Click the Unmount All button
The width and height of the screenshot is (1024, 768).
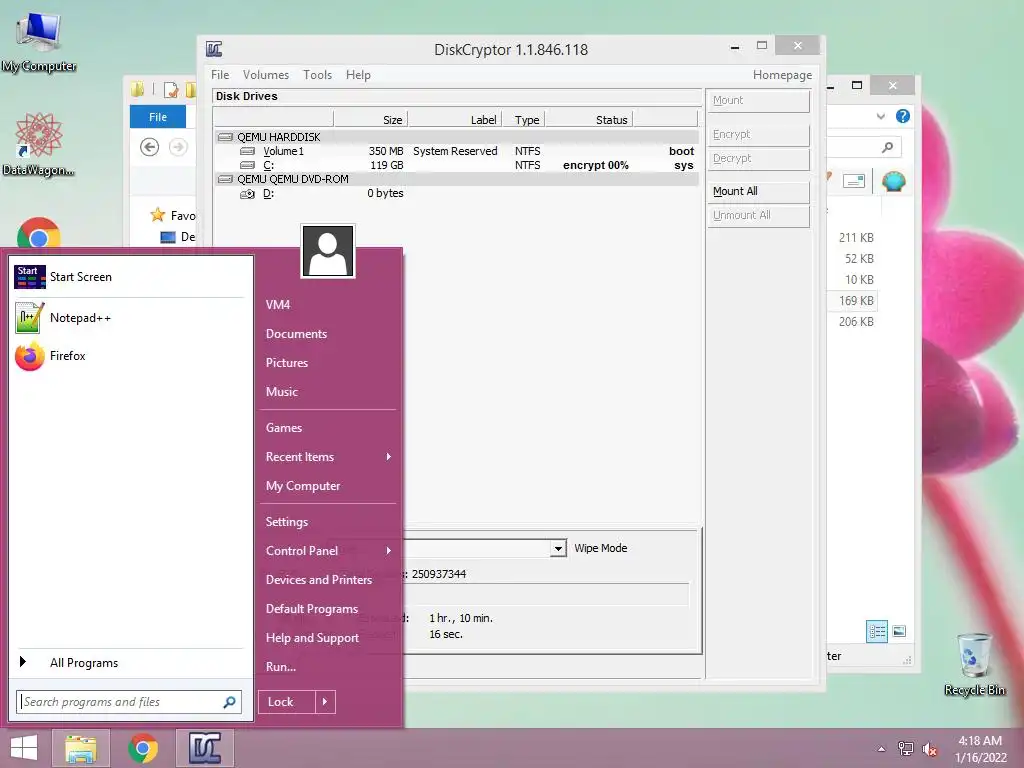pyautogui.click(x=758, y=216)
